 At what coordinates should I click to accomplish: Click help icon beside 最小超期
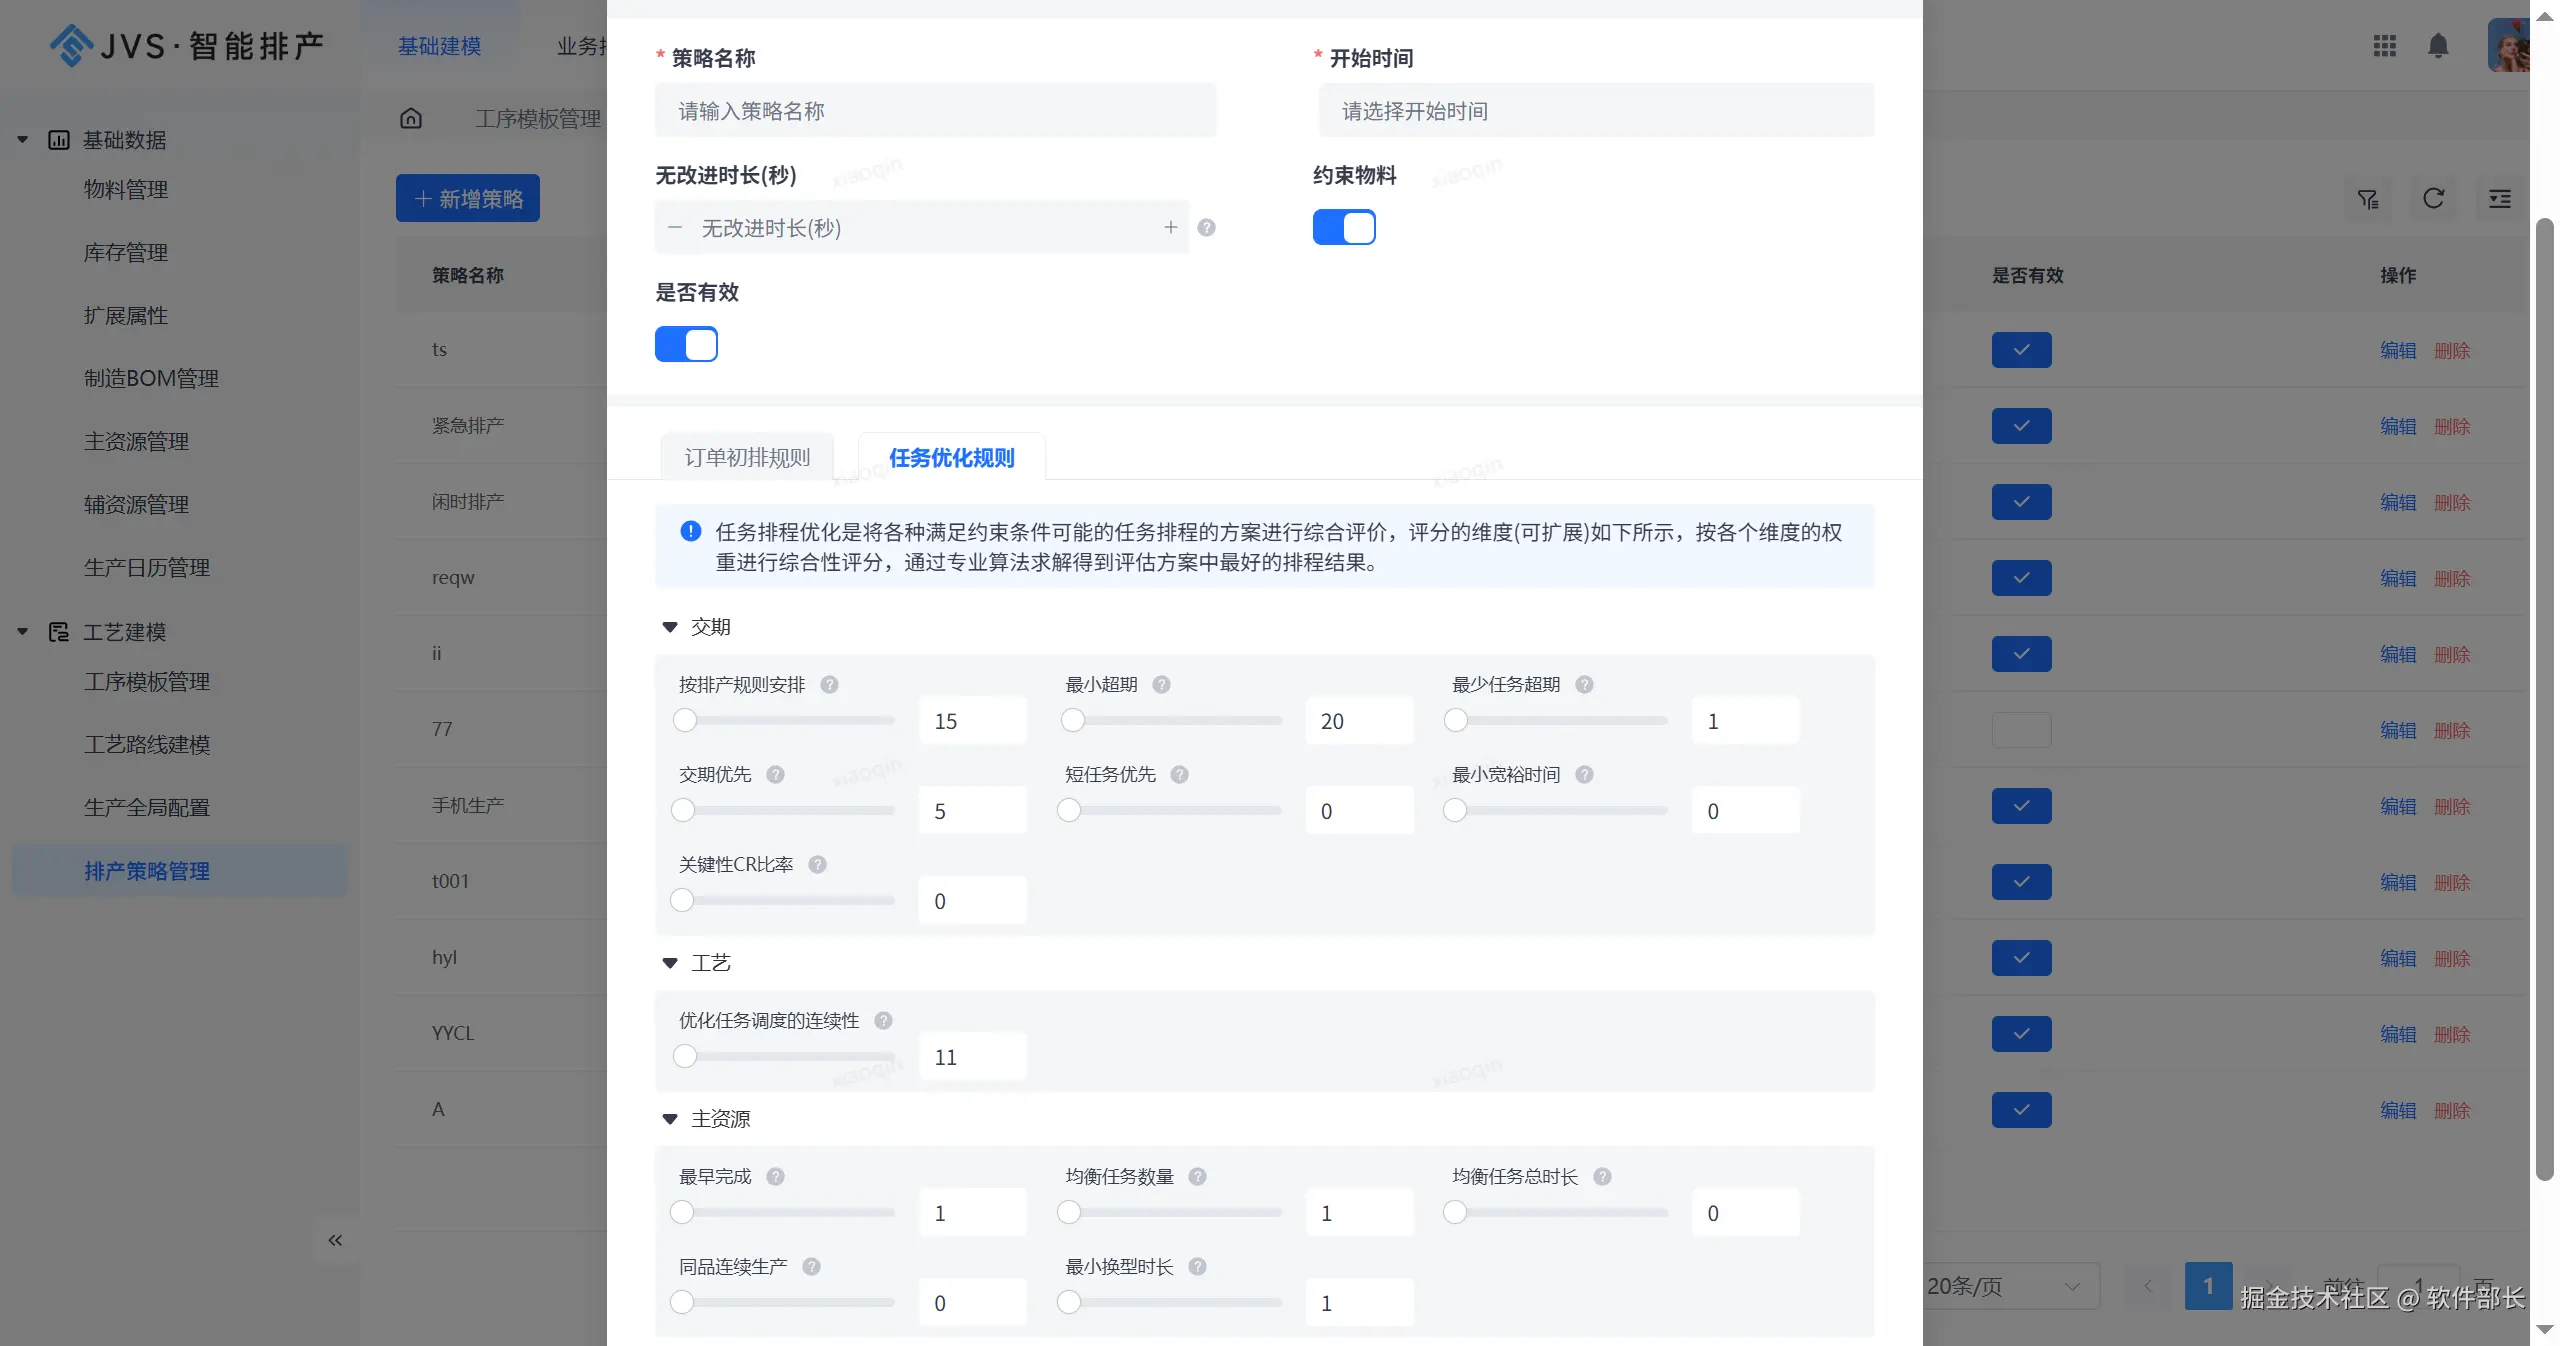(1161, 685)
